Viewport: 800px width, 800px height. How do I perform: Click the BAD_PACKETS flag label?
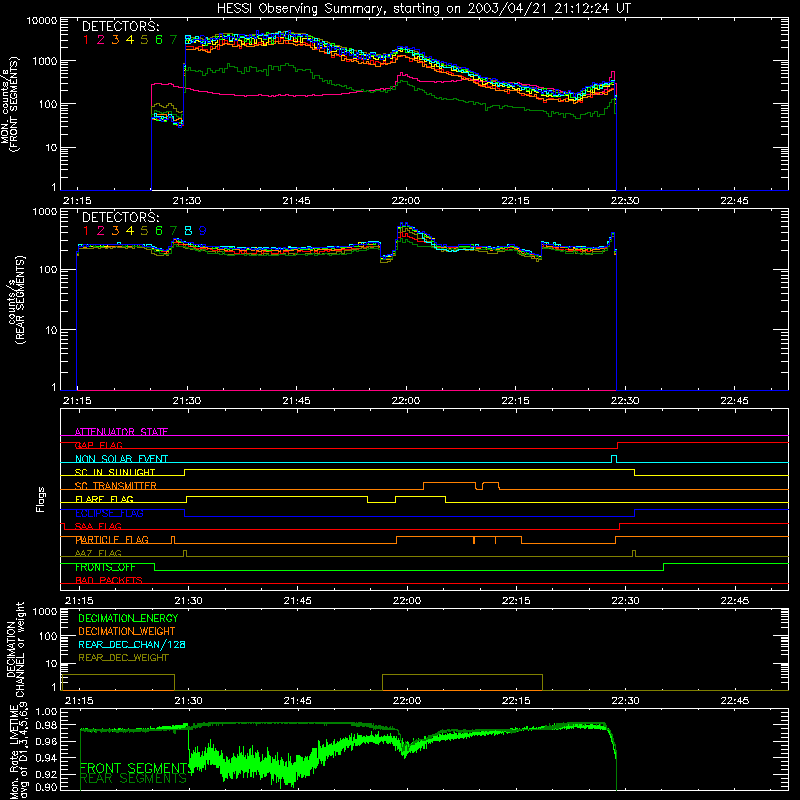109,580
